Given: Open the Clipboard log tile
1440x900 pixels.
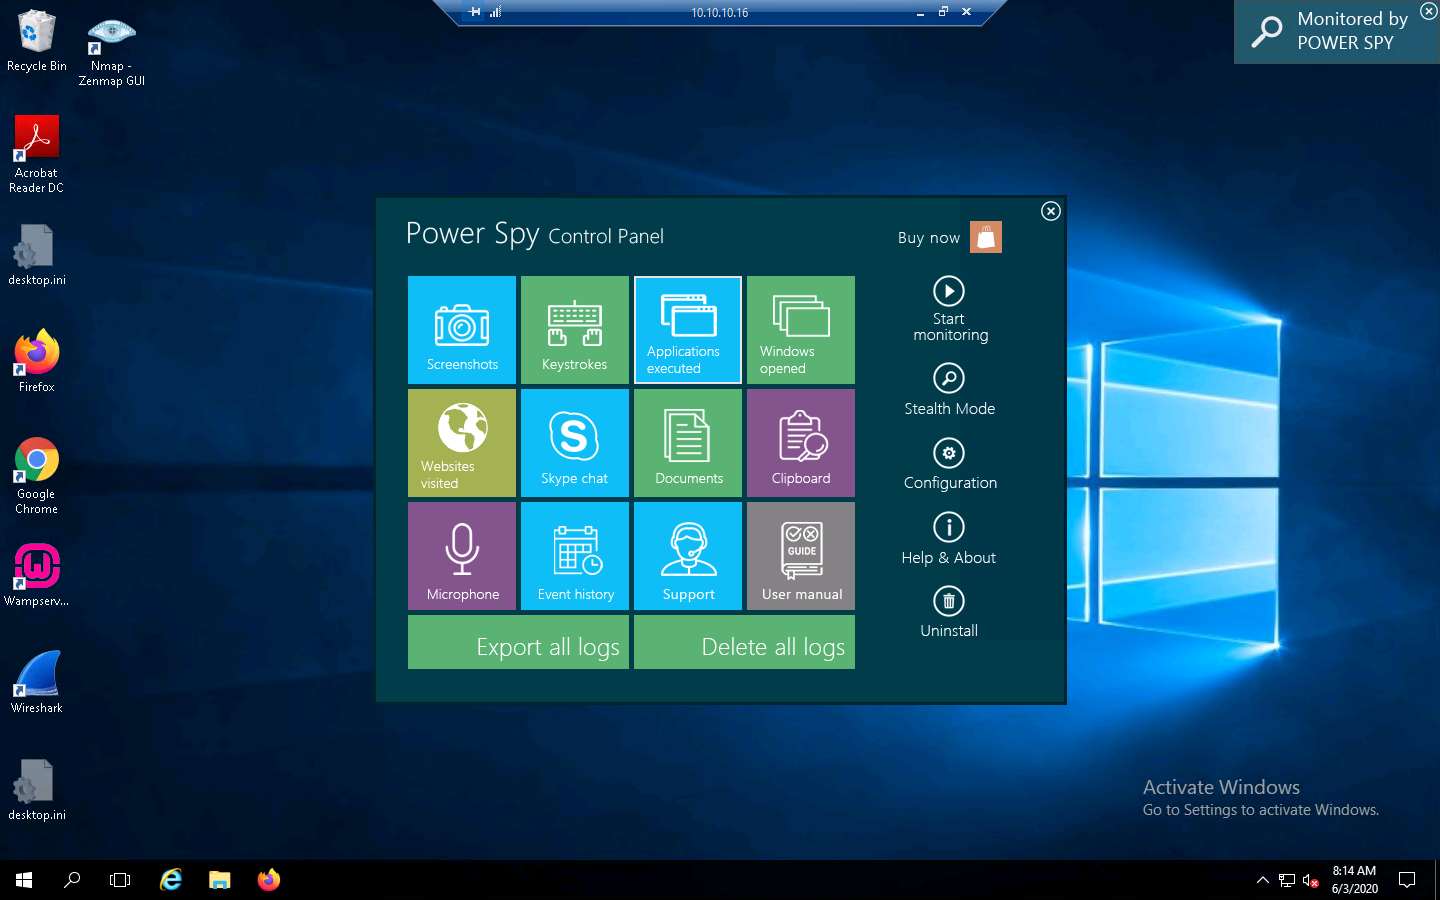Looking at the screenshot, I should coord(801,443).
